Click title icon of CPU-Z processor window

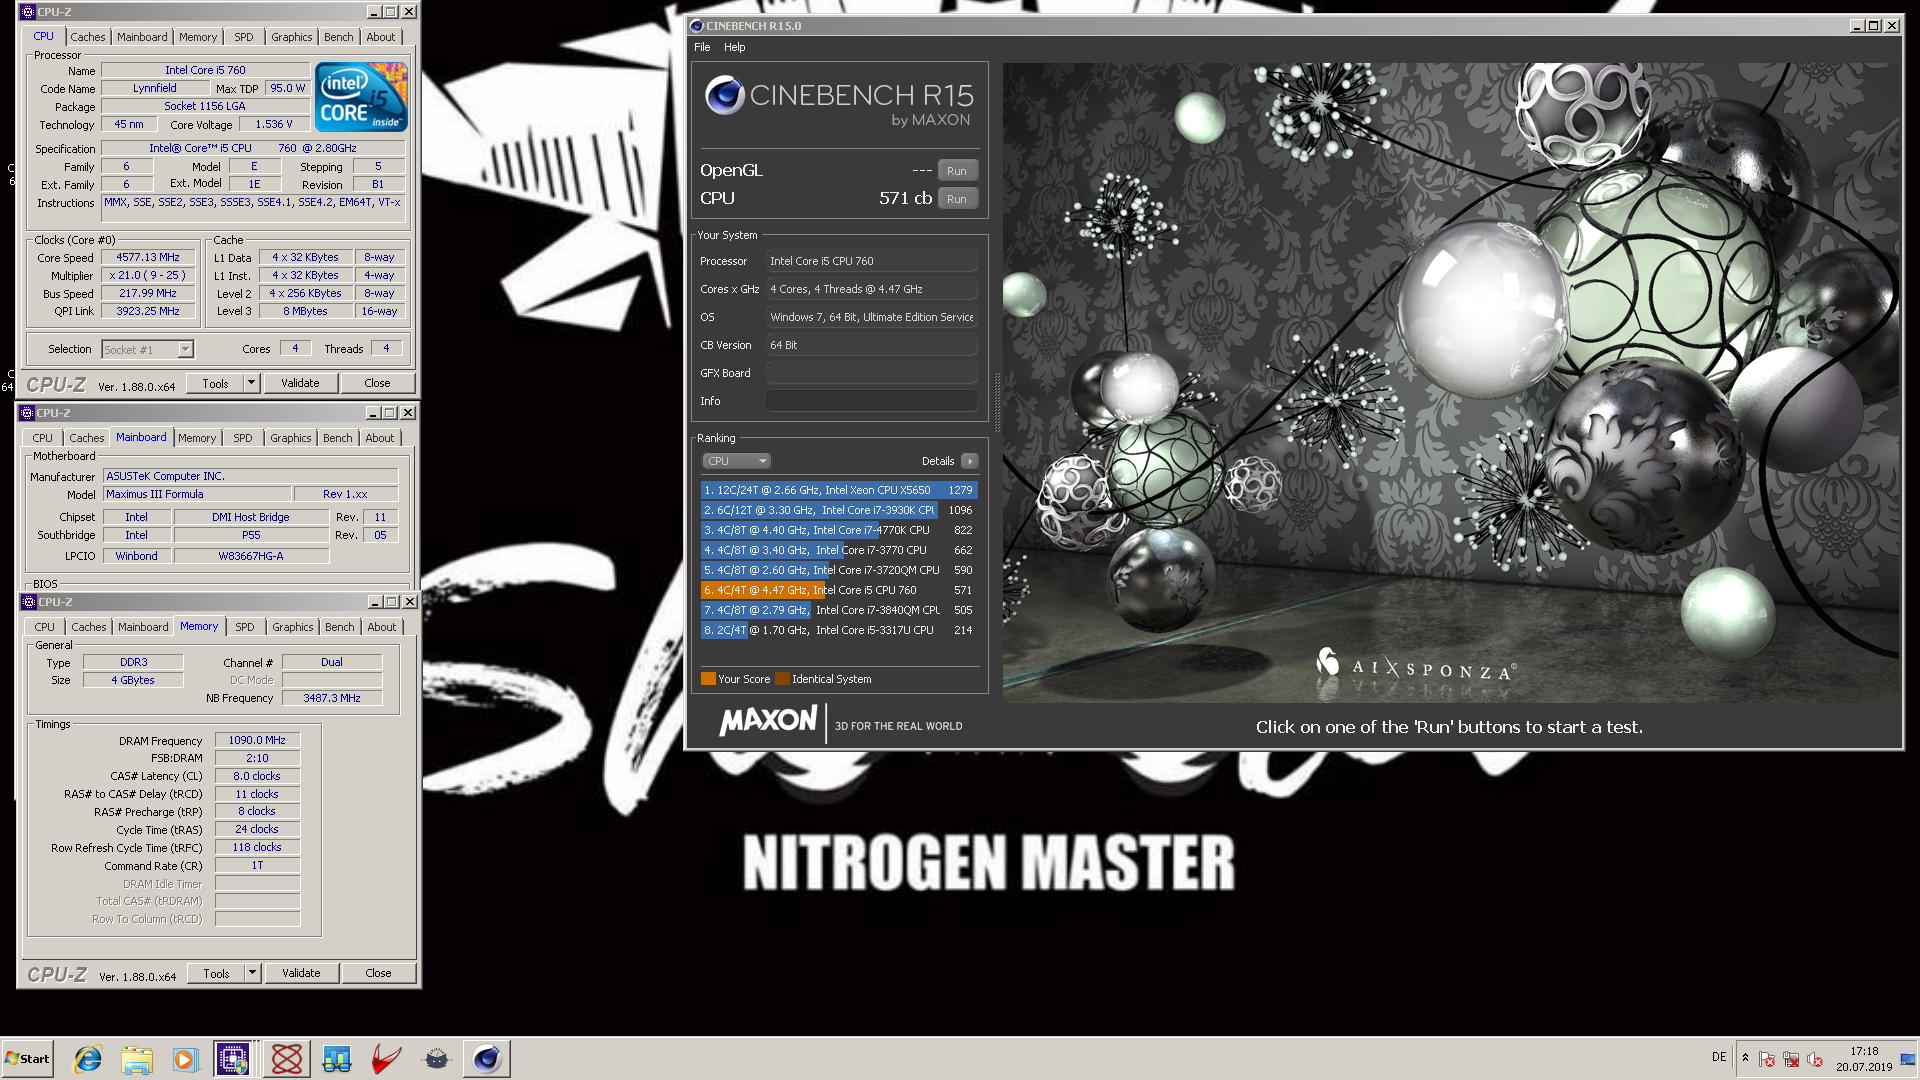(x=28, y=12)
